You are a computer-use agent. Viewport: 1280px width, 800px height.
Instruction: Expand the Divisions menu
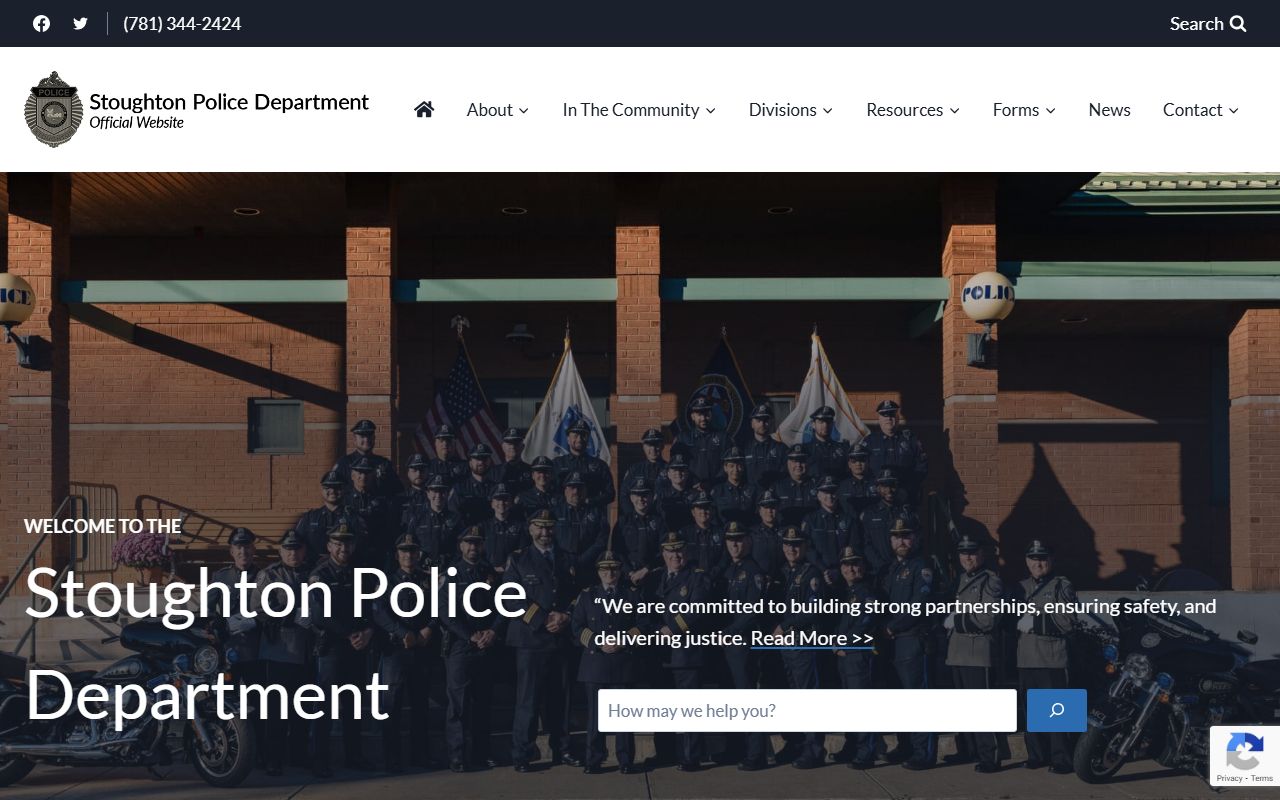click(x=791, y=110)
